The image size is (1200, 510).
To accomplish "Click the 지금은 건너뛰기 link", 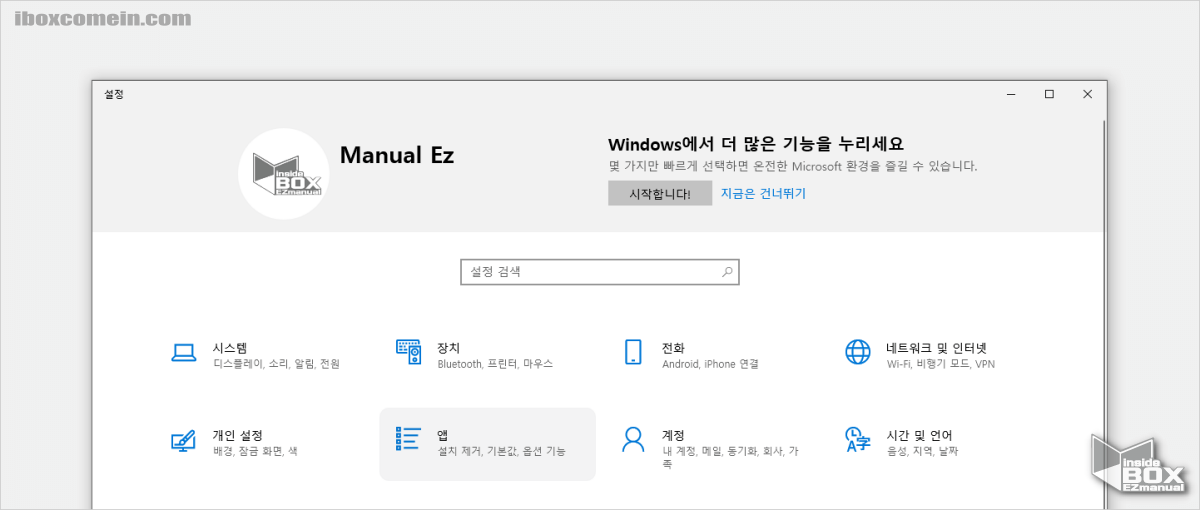I will click(763, 193).
